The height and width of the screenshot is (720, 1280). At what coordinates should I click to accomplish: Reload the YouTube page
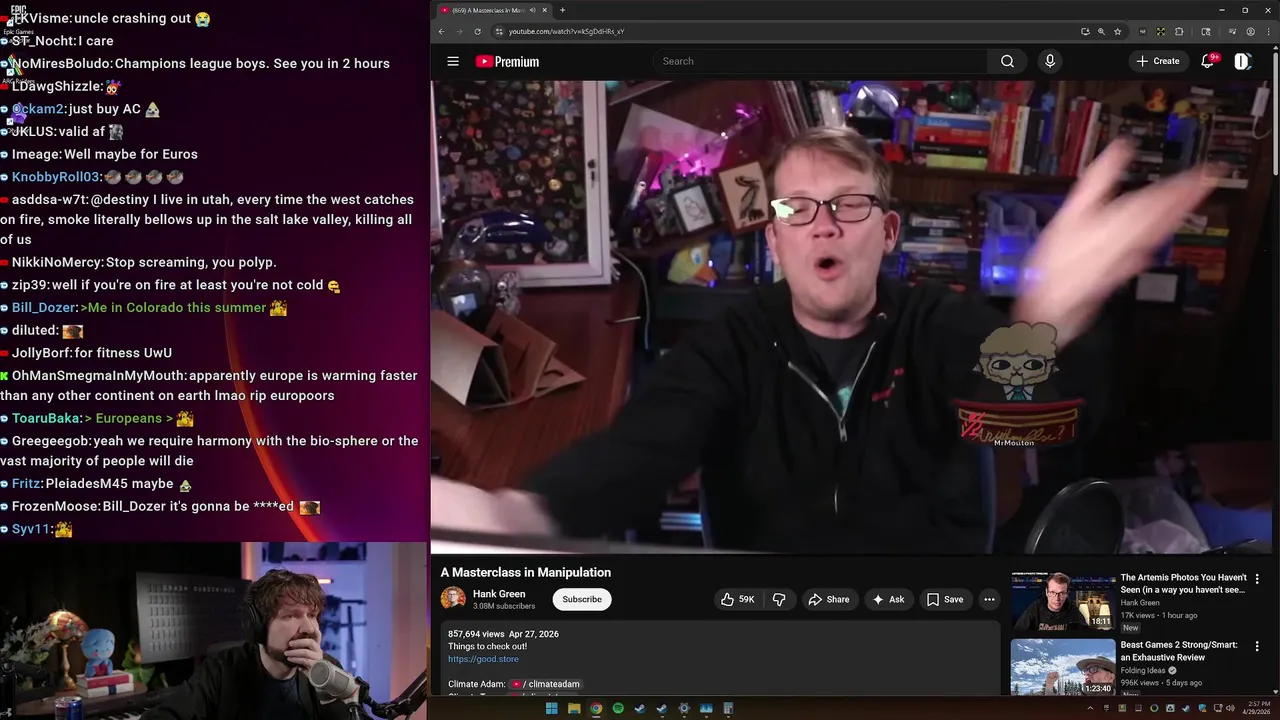(x=477, y=31)
